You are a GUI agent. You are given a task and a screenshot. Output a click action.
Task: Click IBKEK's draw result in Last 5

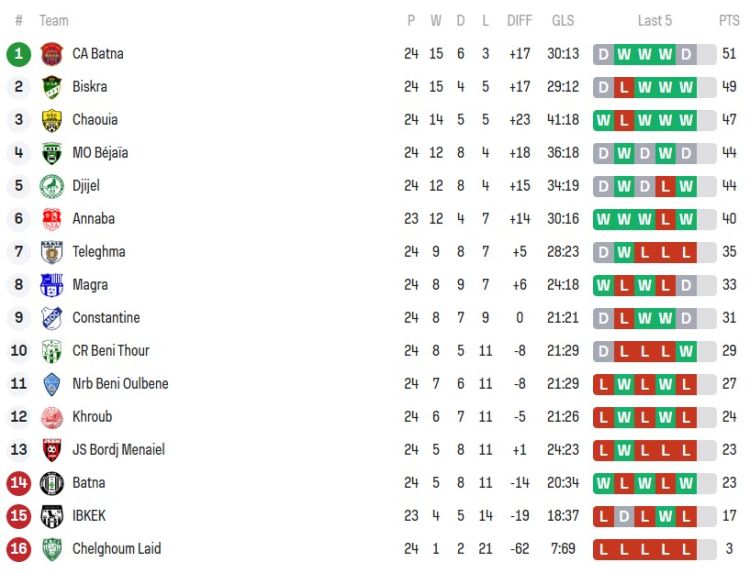point(624,516)
